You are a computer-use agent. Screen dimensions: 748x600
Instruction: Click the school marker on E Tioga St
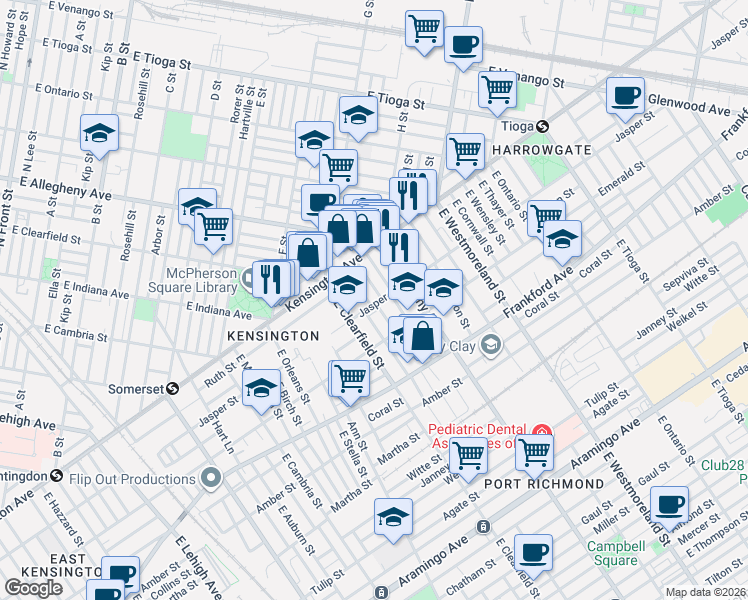click(358, 115)
